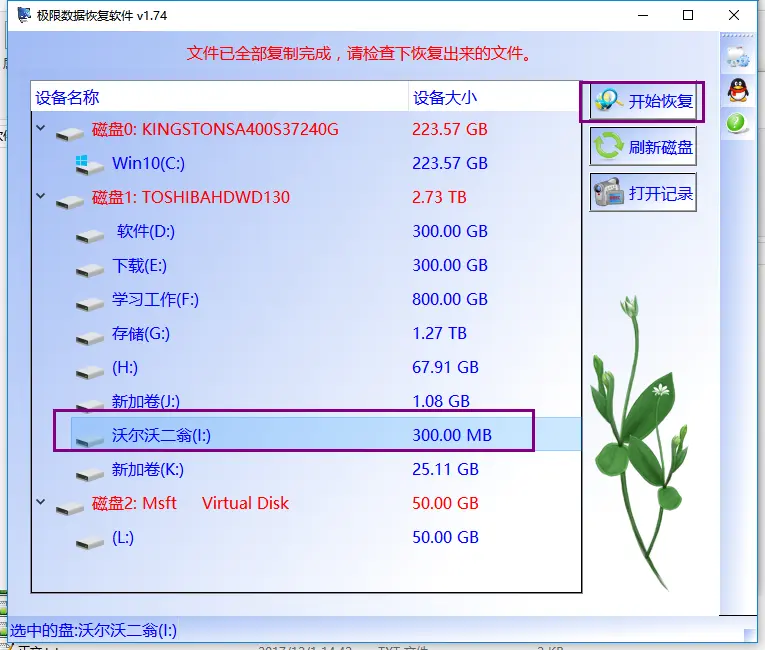Click the network settings icon atop the sidebar

(x=737, y=57)
